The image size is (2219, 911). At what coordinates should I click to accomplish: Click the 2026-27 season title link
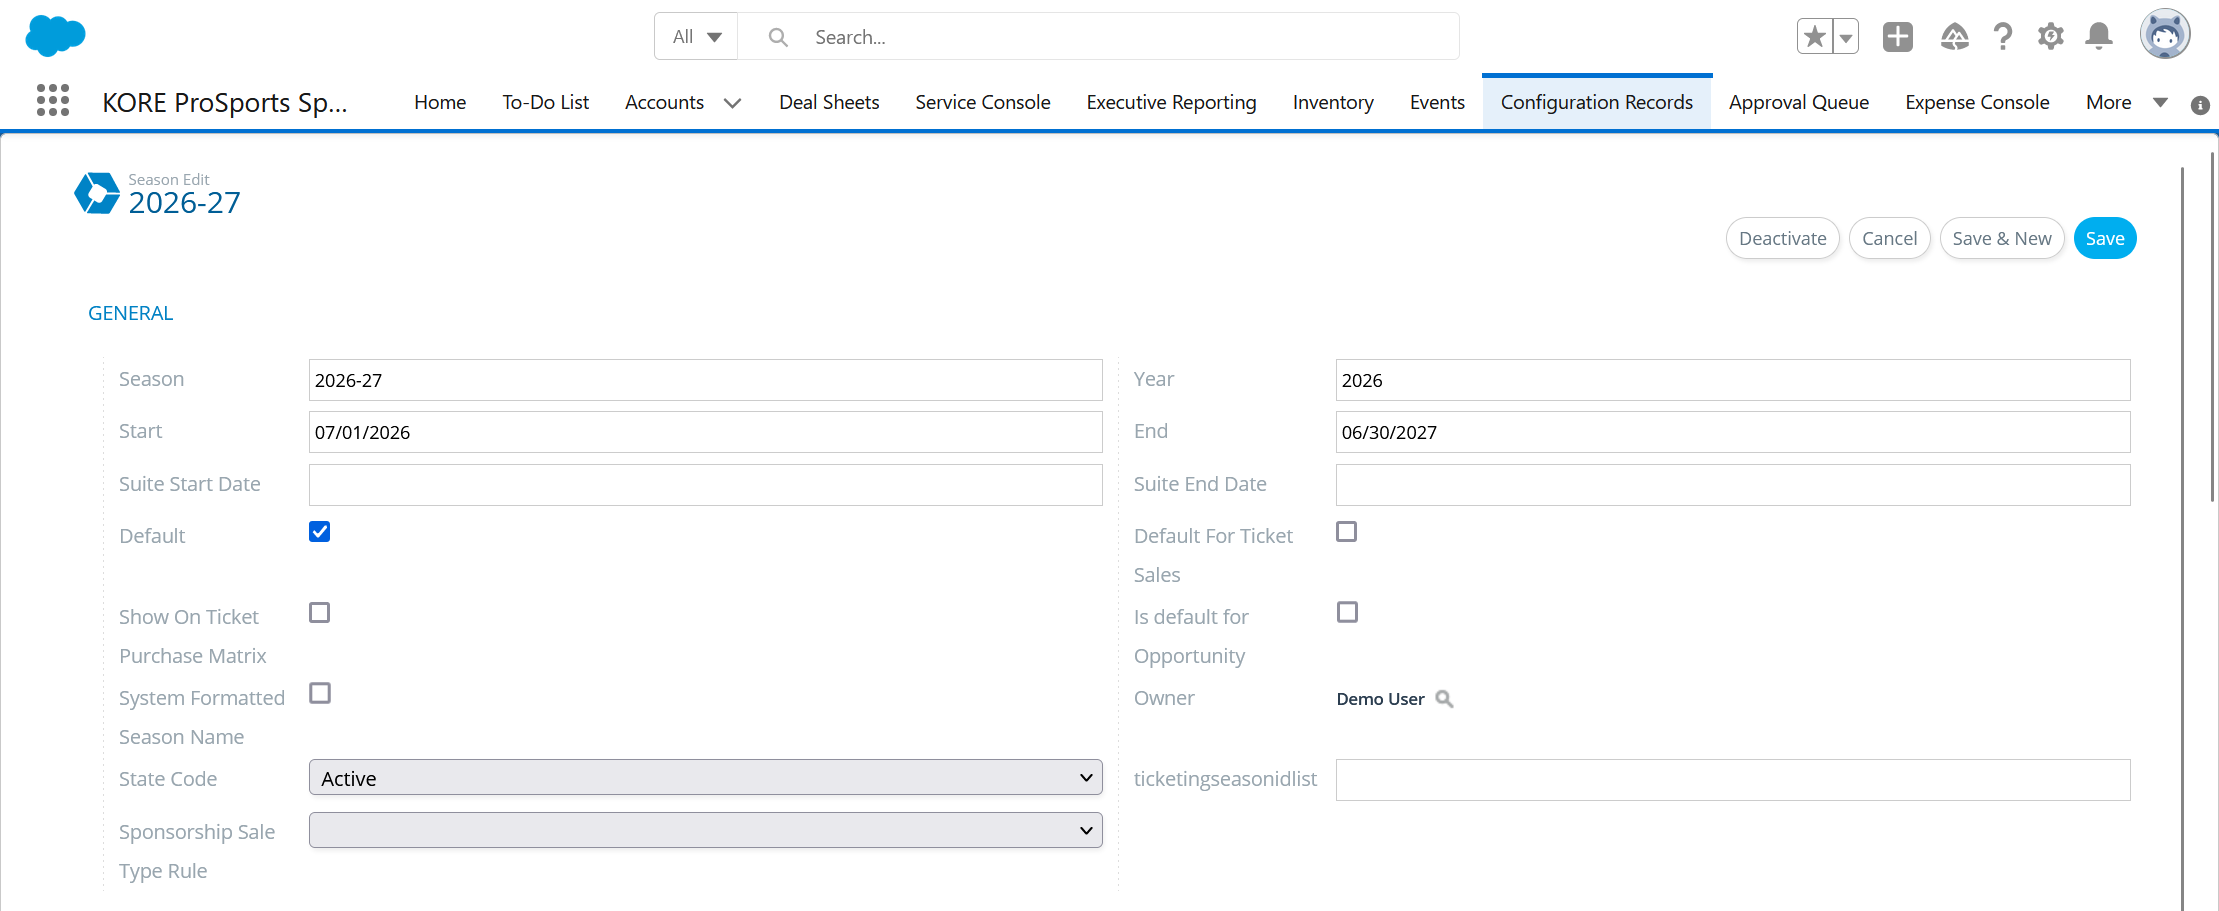click(184, 203)
